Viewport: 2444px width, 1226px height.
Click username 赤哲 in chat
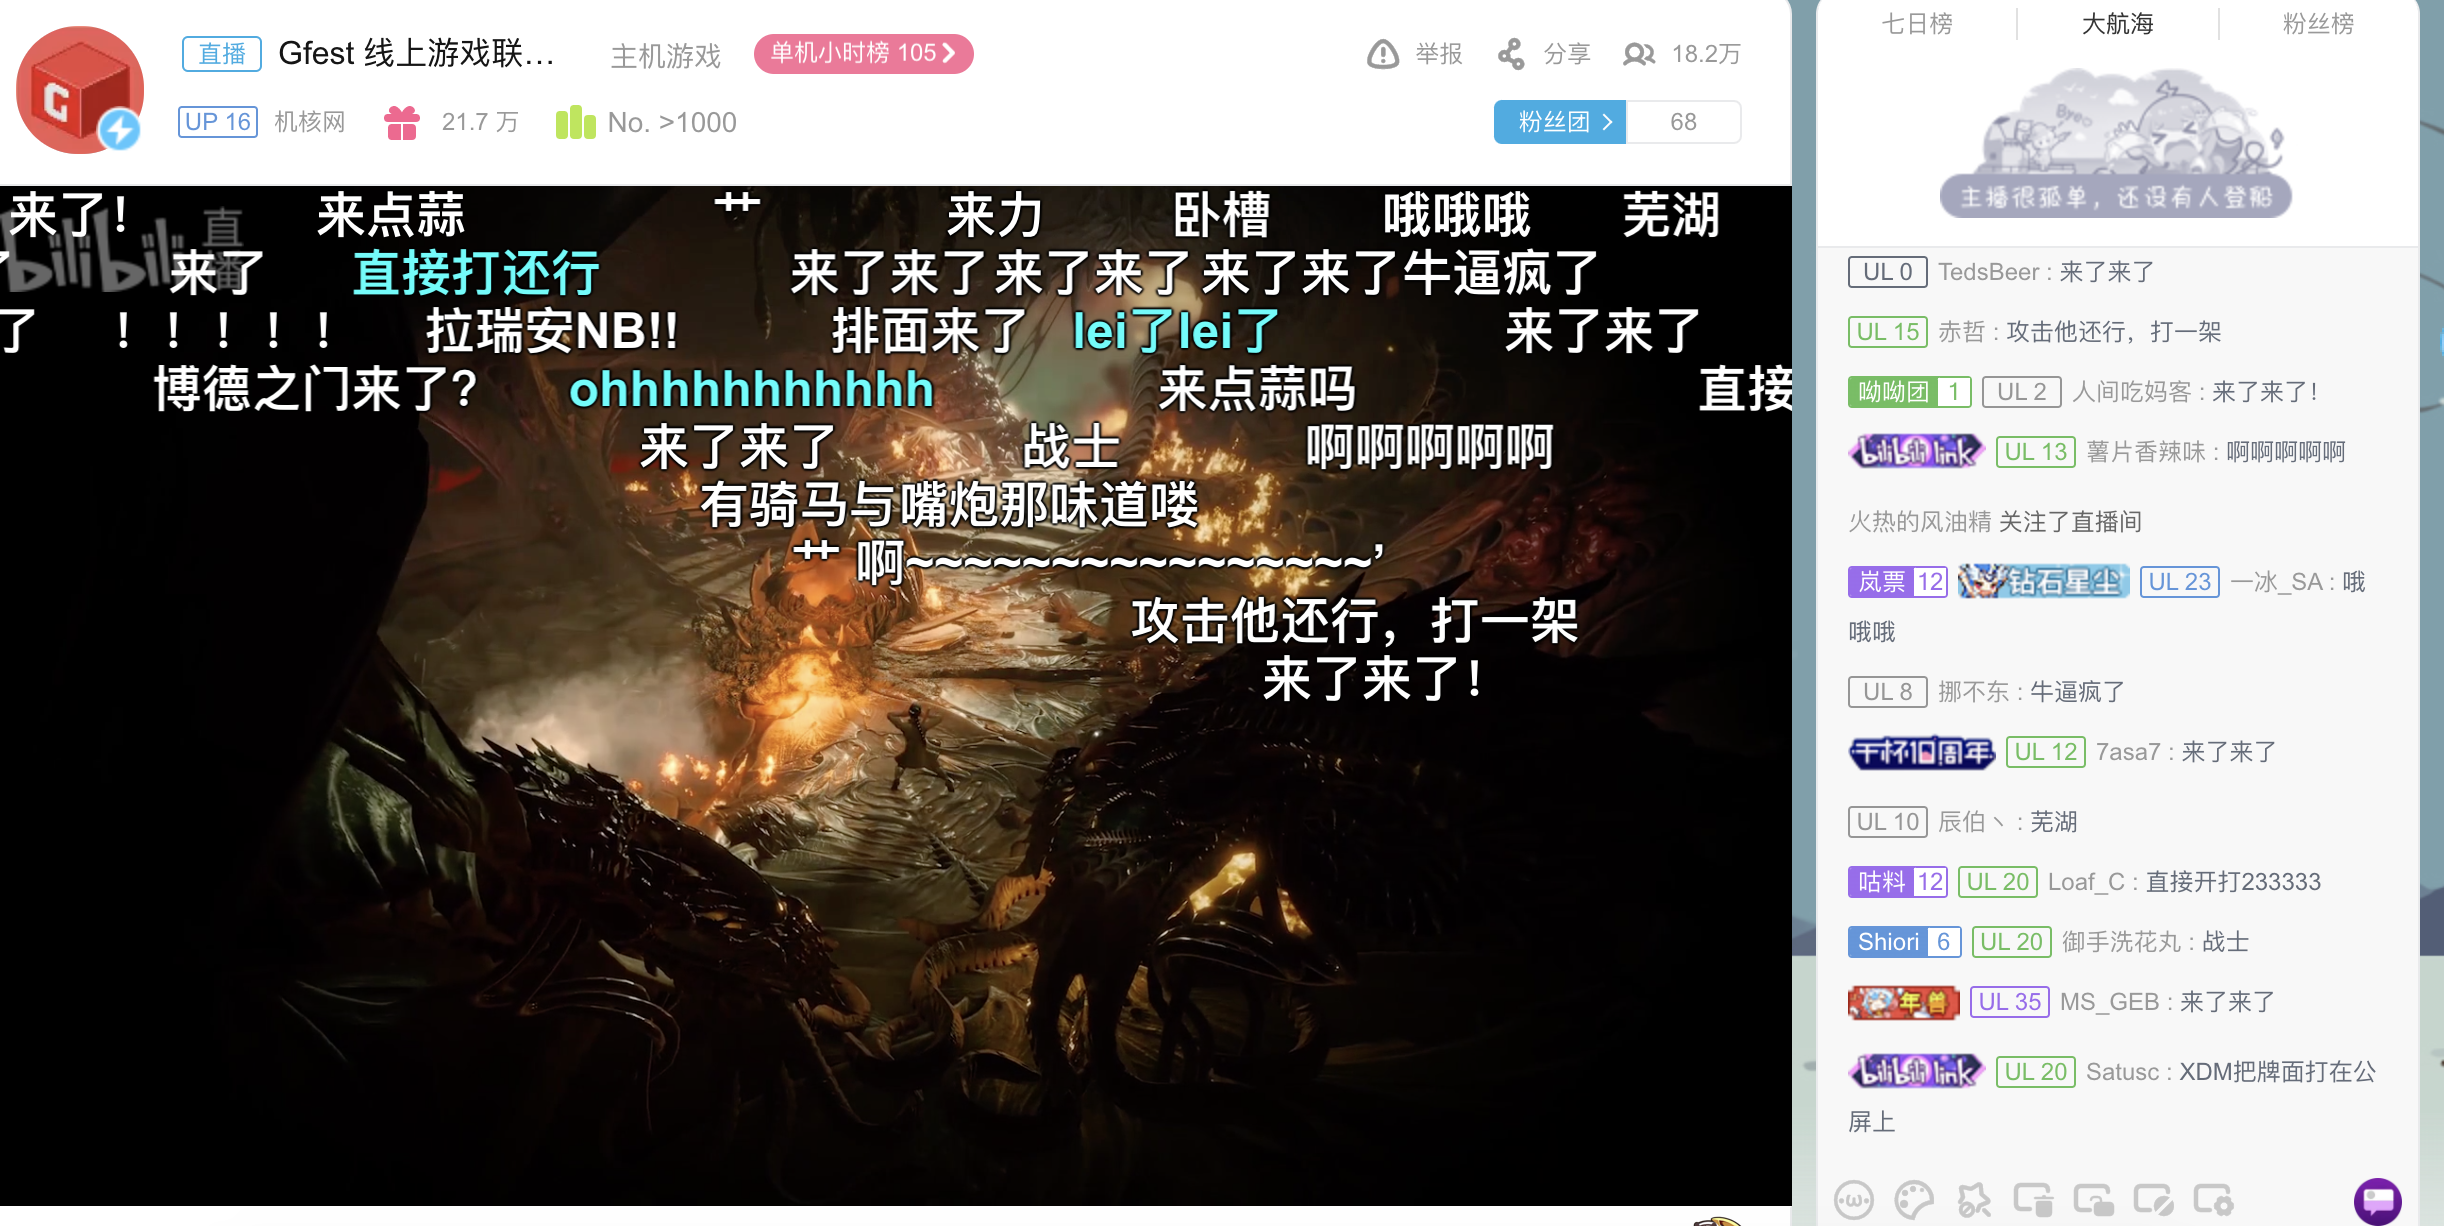coord(1962,332)
